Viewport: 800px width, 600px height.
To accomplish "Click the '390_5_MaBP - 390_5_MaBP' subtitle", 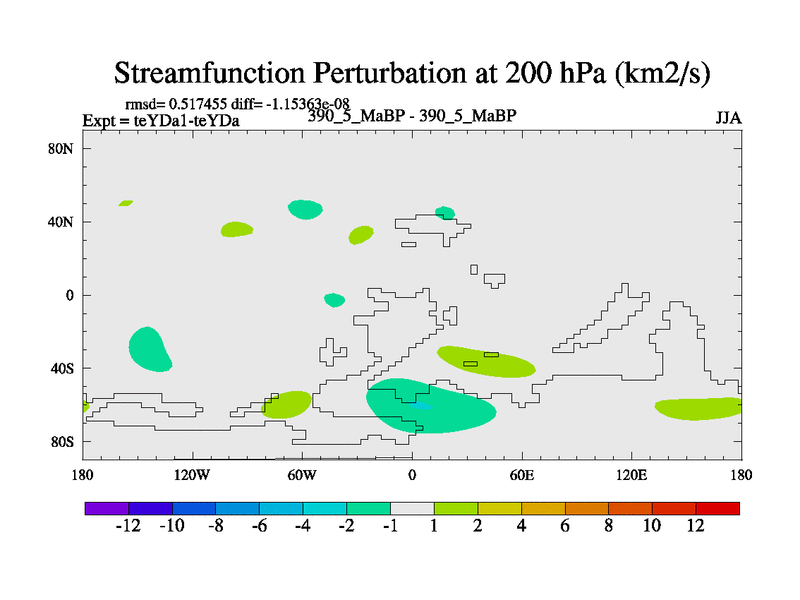I will (x=412, y=115).
